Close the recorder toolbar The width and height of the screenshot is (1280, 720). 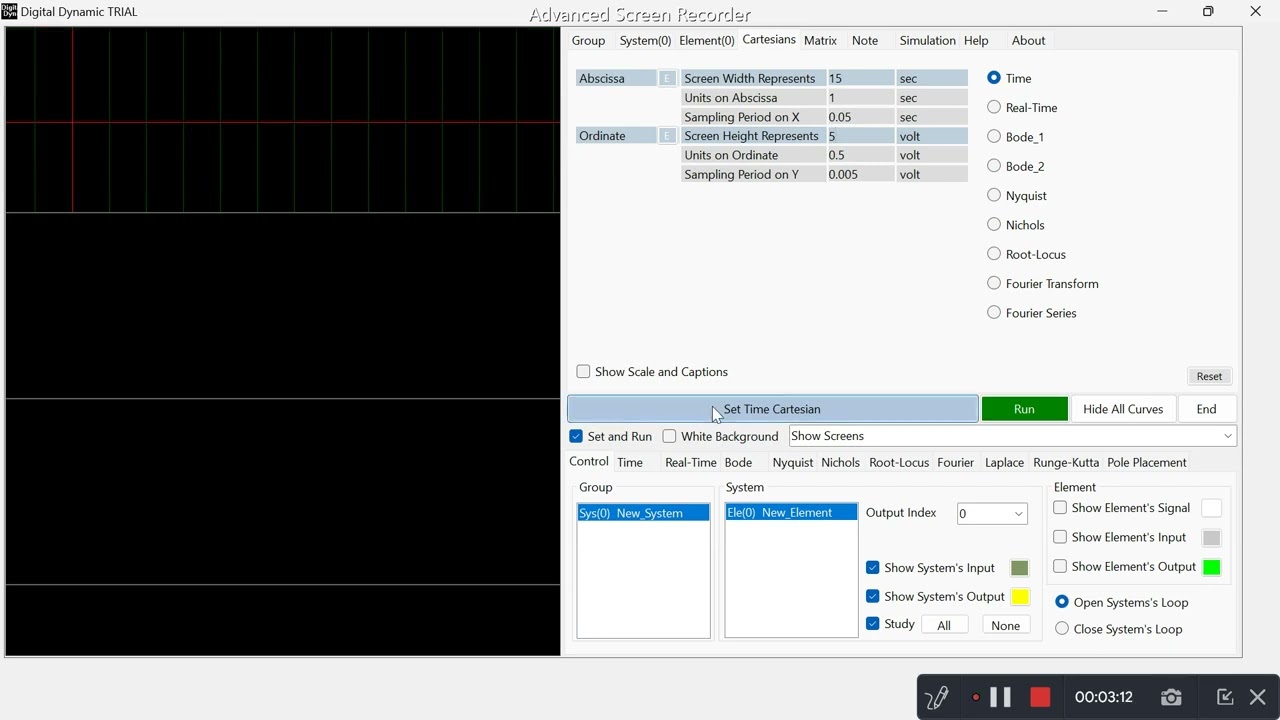tap(1258, 697)
